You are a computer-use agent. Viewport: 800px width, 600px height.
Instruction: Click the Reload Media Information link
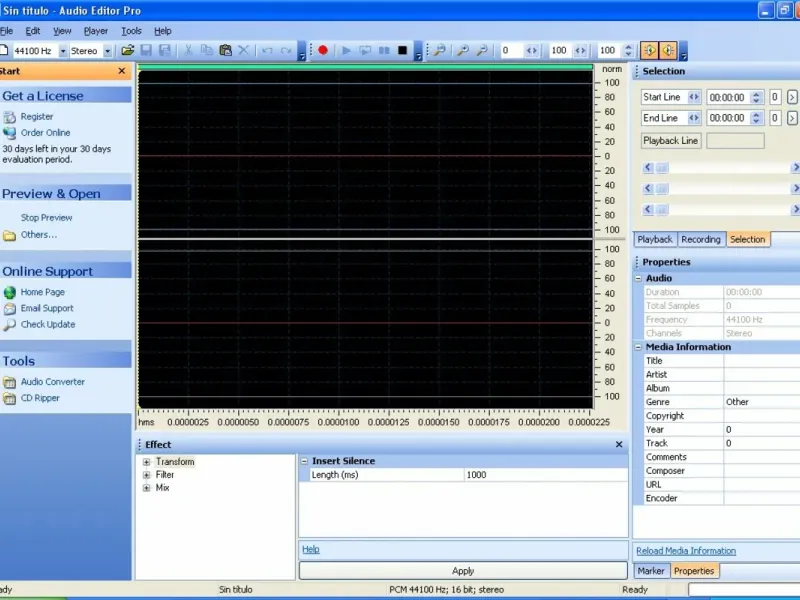(x=686, y=550)
